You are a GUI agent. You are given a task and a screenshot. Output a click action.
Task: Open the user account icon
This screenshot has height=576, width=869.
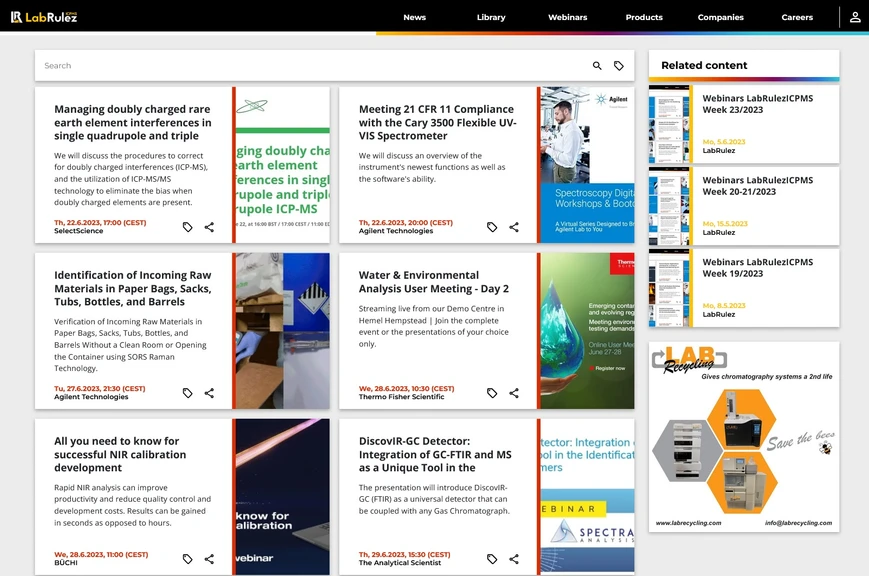click(x=855, y=17)
